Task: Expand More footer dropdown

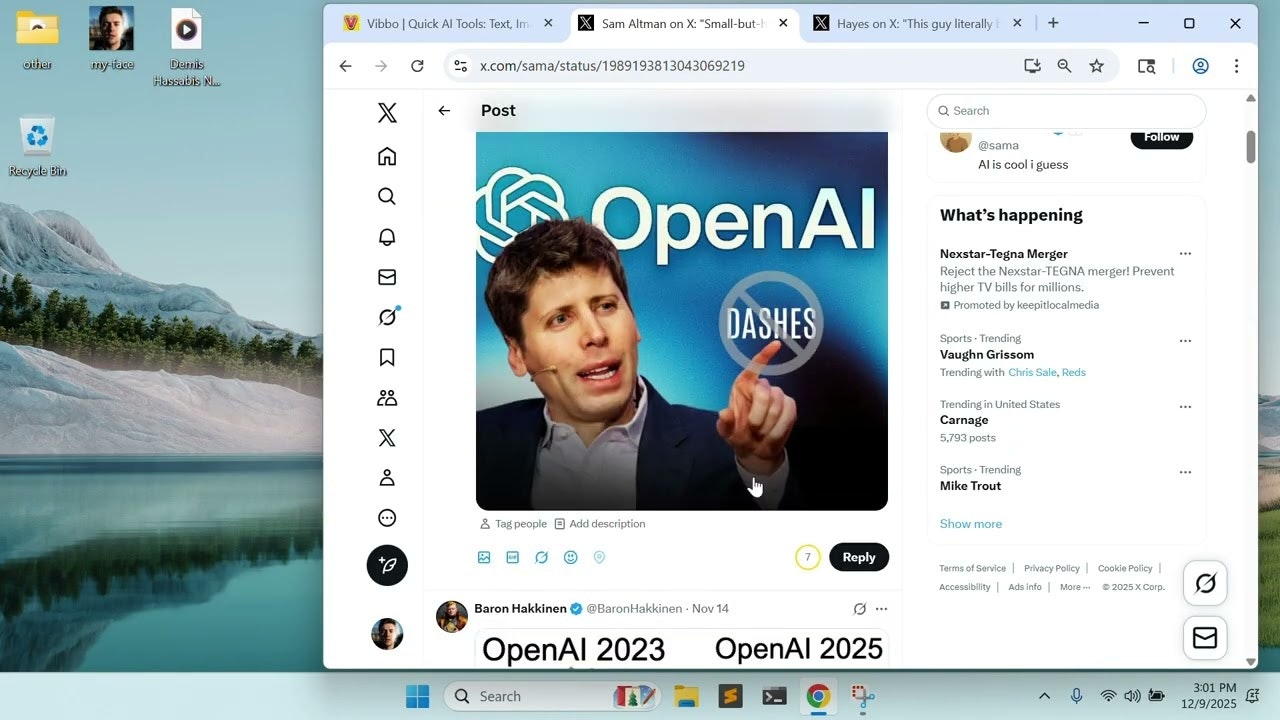Action: click(x=1075, y=587)
